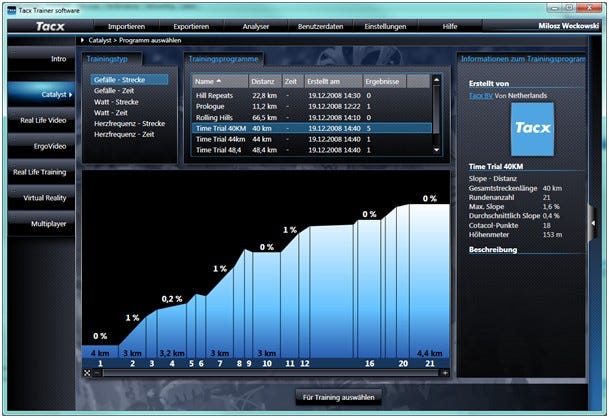Open the Importieren menu
The image size is (609, 418).
tap(126, 26)
